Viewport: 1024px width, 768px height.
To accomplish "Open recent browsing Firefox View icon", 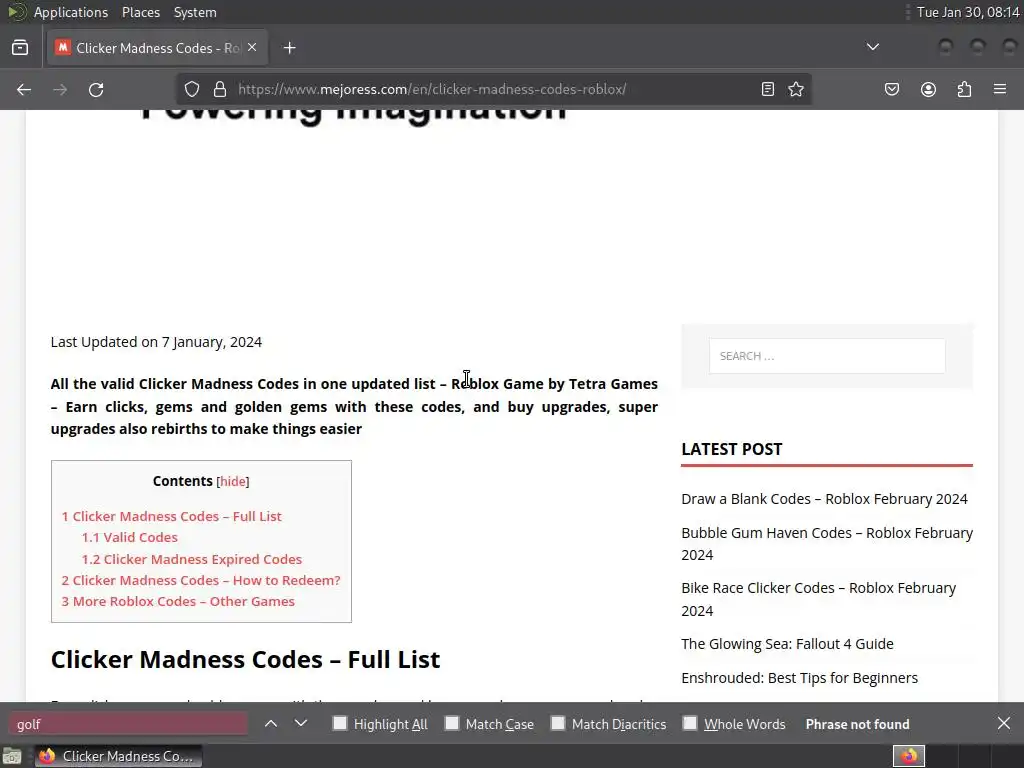I will coord(20,48).
